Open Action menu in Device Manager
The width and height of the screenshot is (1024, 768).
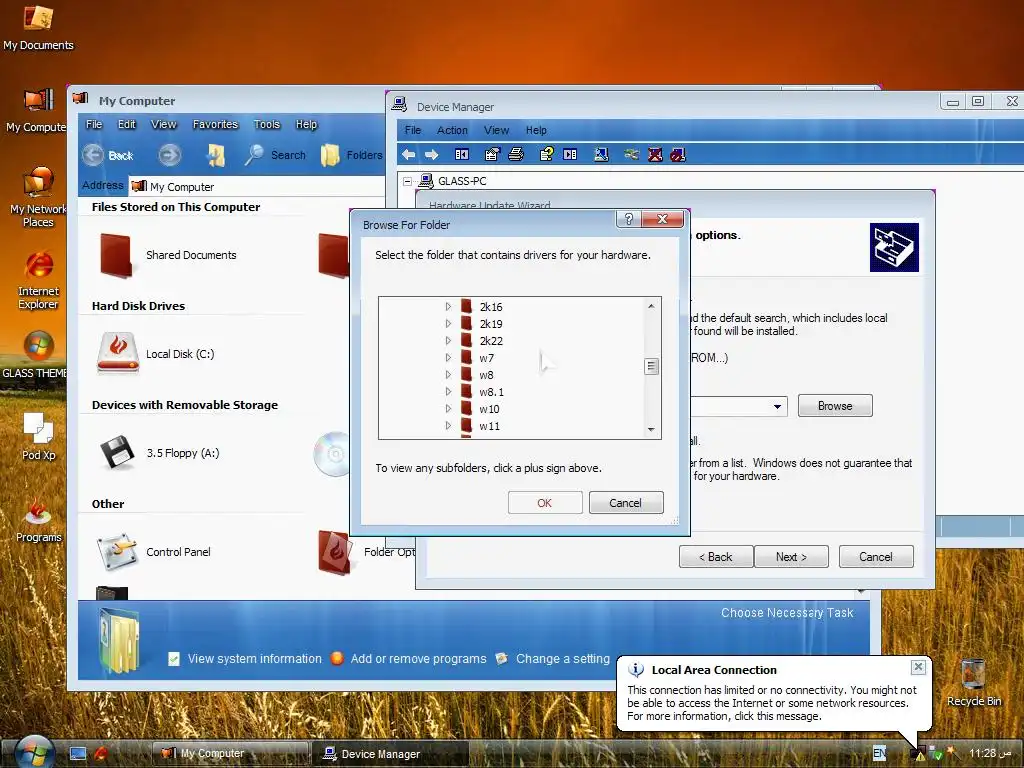click(x=452, y=130)
